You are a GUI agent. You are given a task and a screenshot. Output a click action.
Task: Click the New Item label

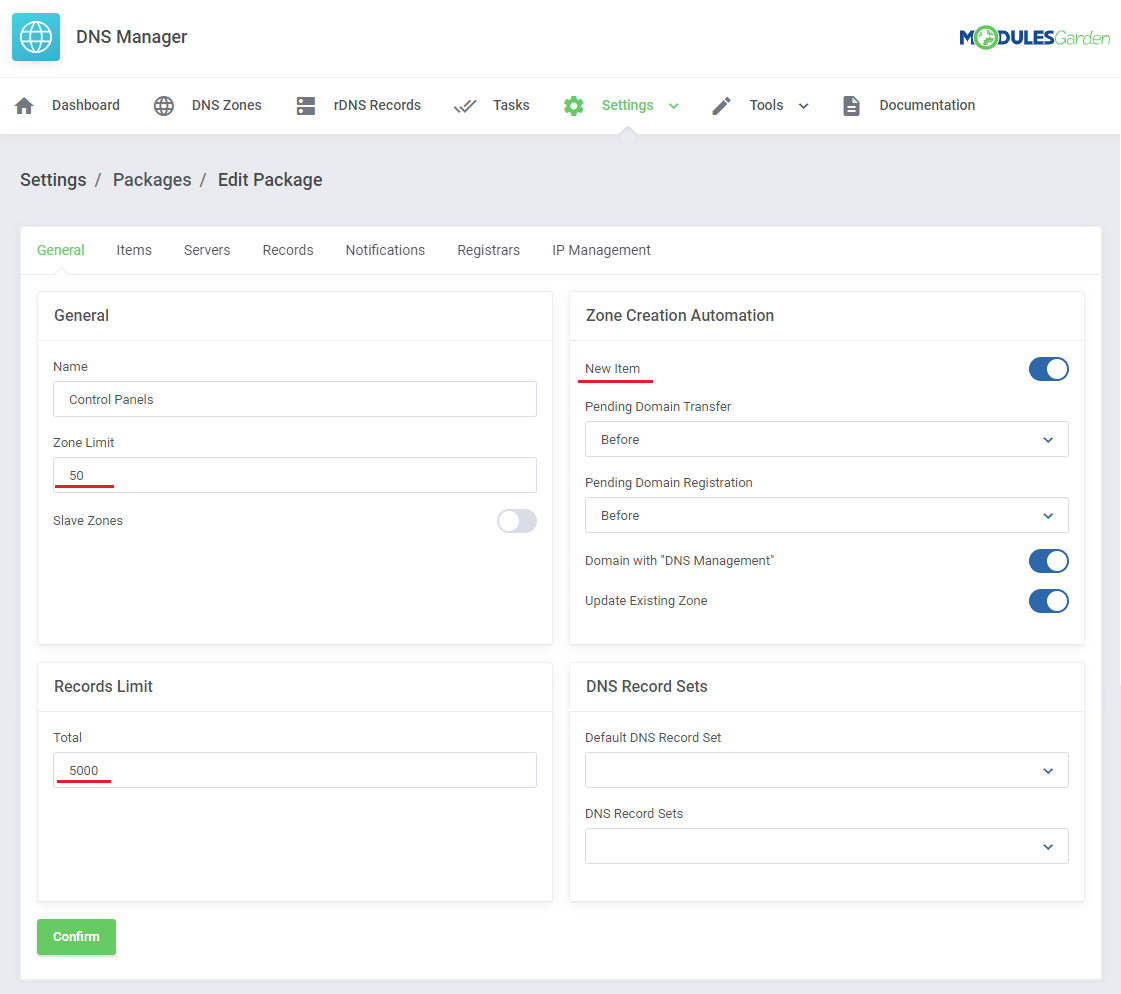click(x=612, y=369)
